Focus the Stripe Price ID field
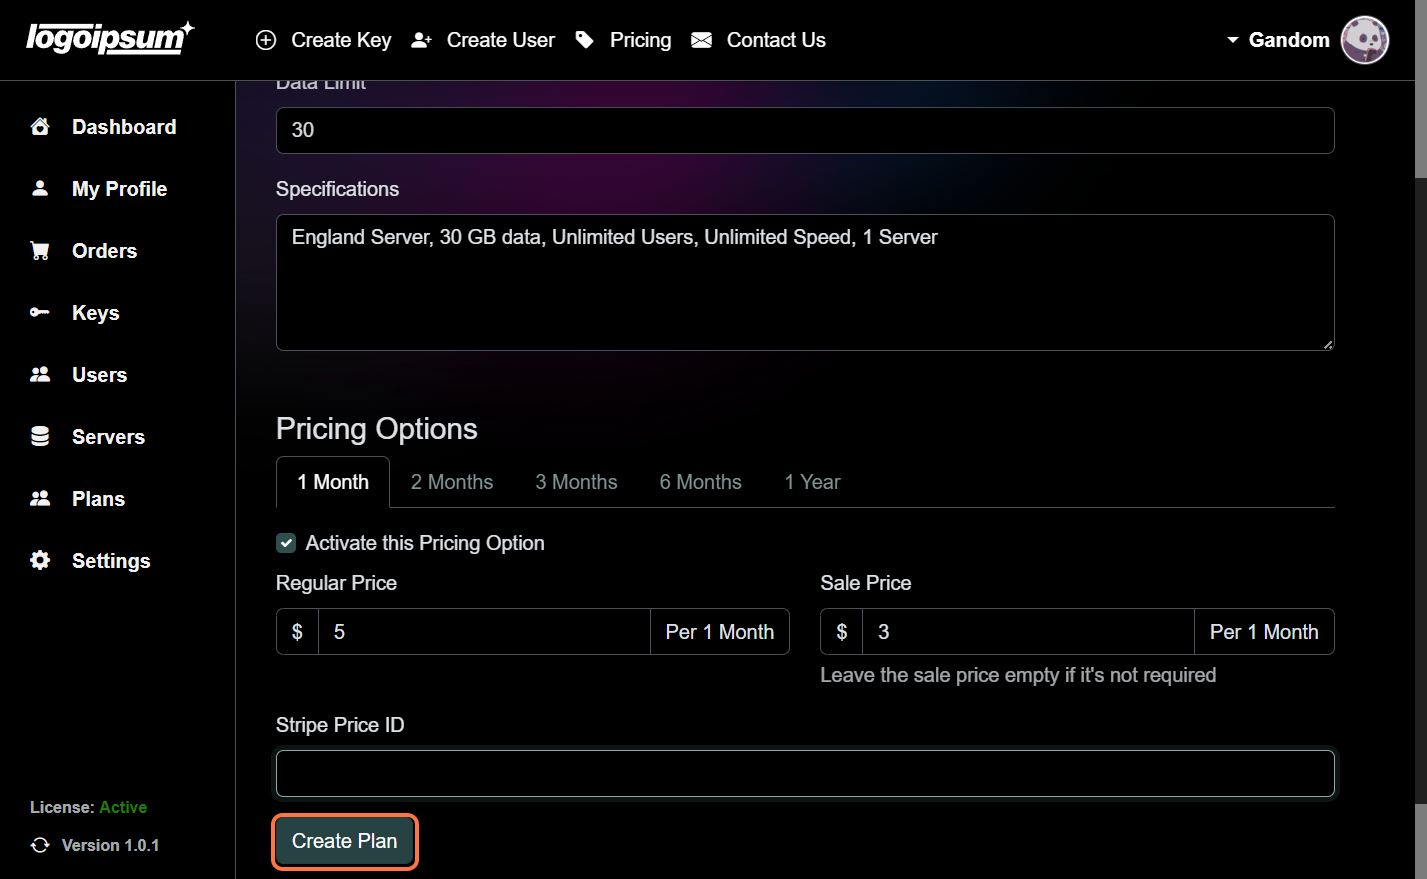The width and height of the screenshot is (1427, 879). (x=805, y=773)
